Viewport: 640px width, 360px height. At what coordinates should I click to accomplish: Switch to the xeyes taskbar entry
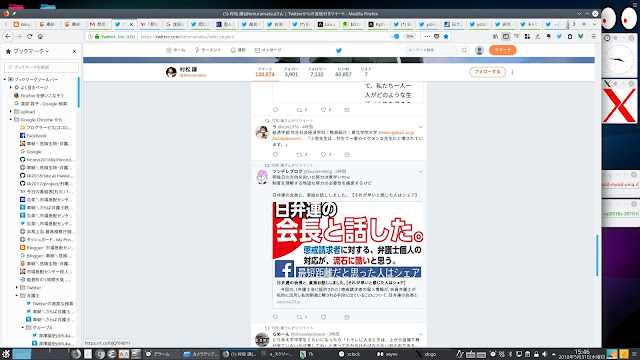pyautogui.click(x=387, y=354)
